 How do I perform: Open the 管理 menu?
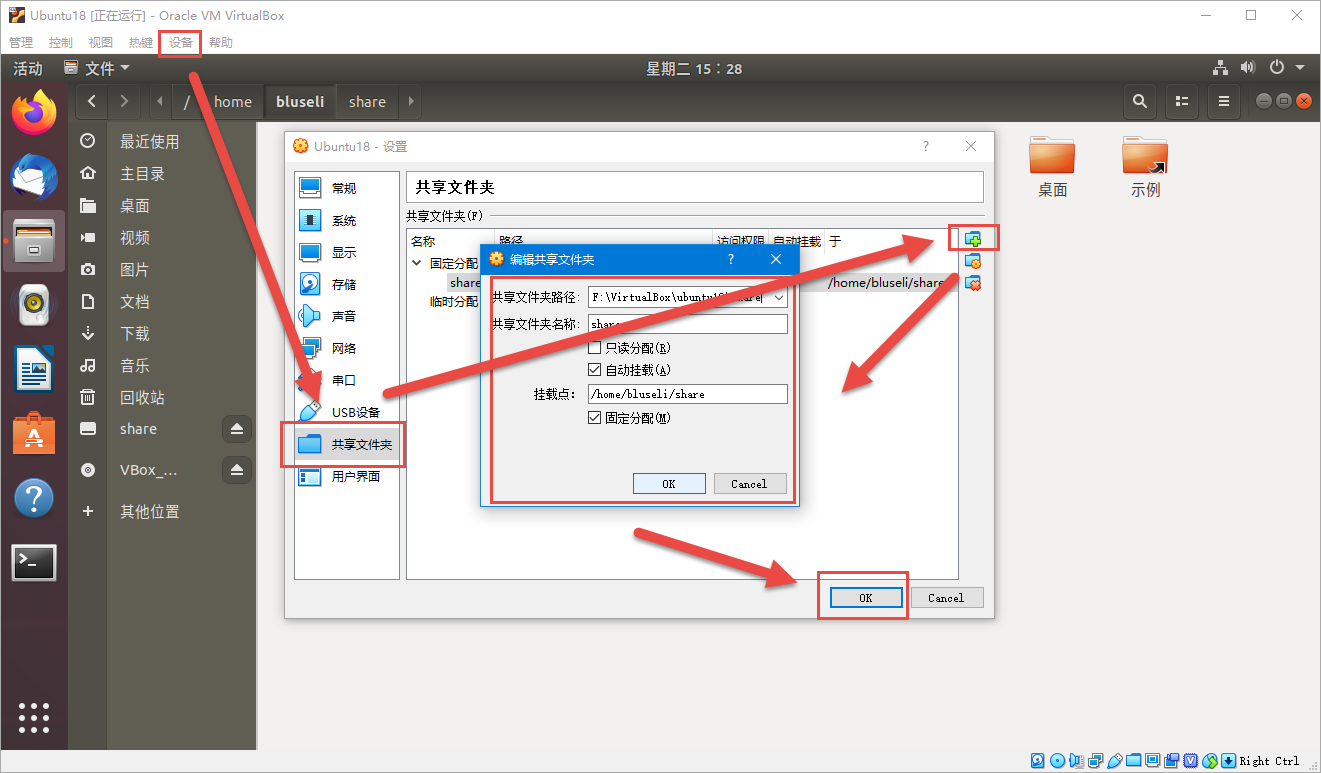click(21, 43)
